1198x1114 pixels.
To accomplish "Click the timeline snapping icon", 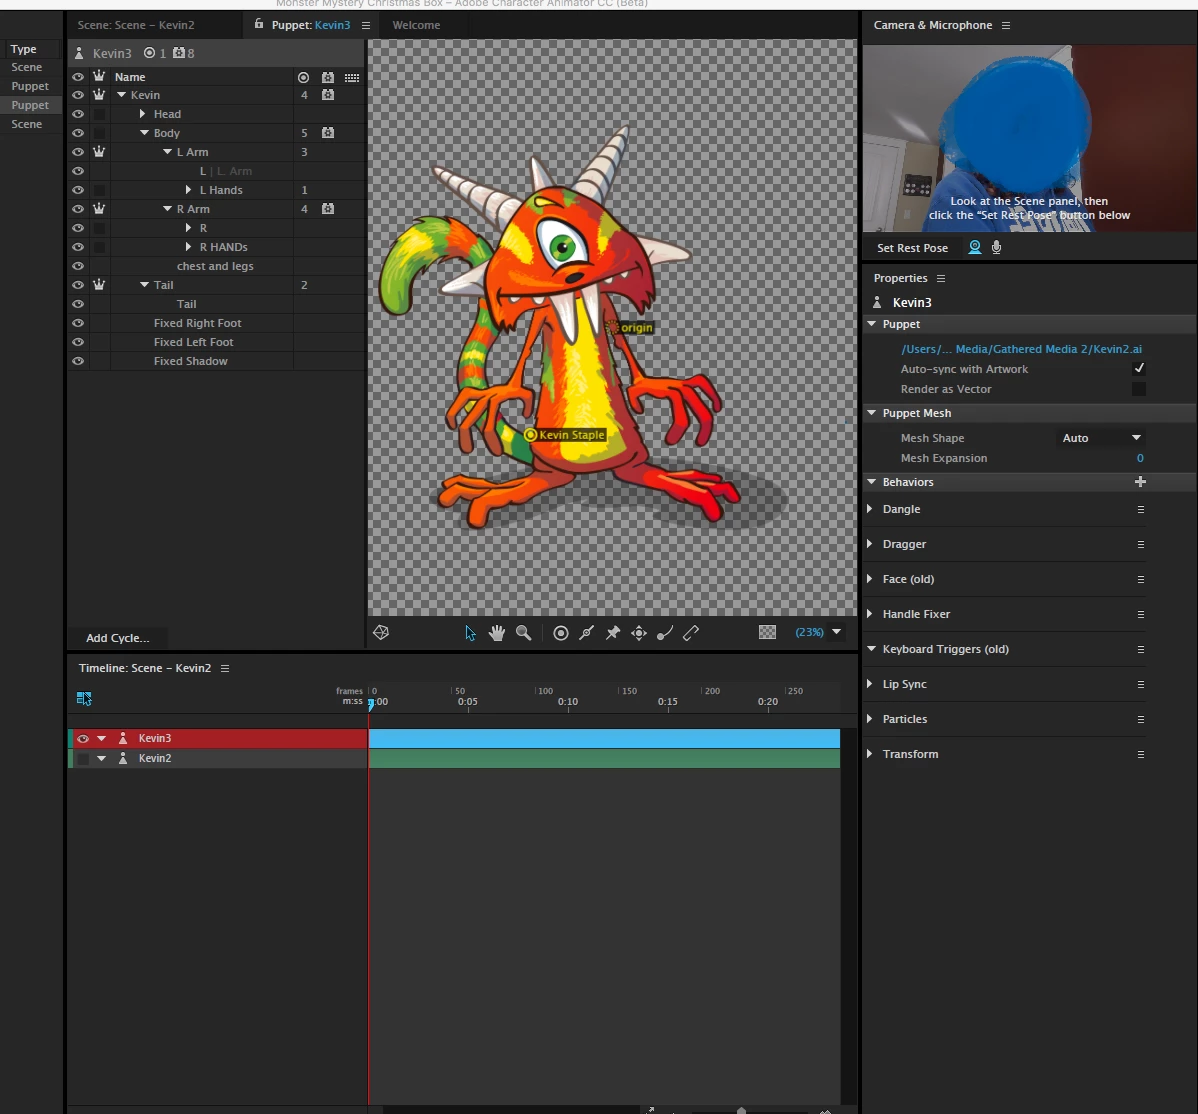I will (84, 698).
